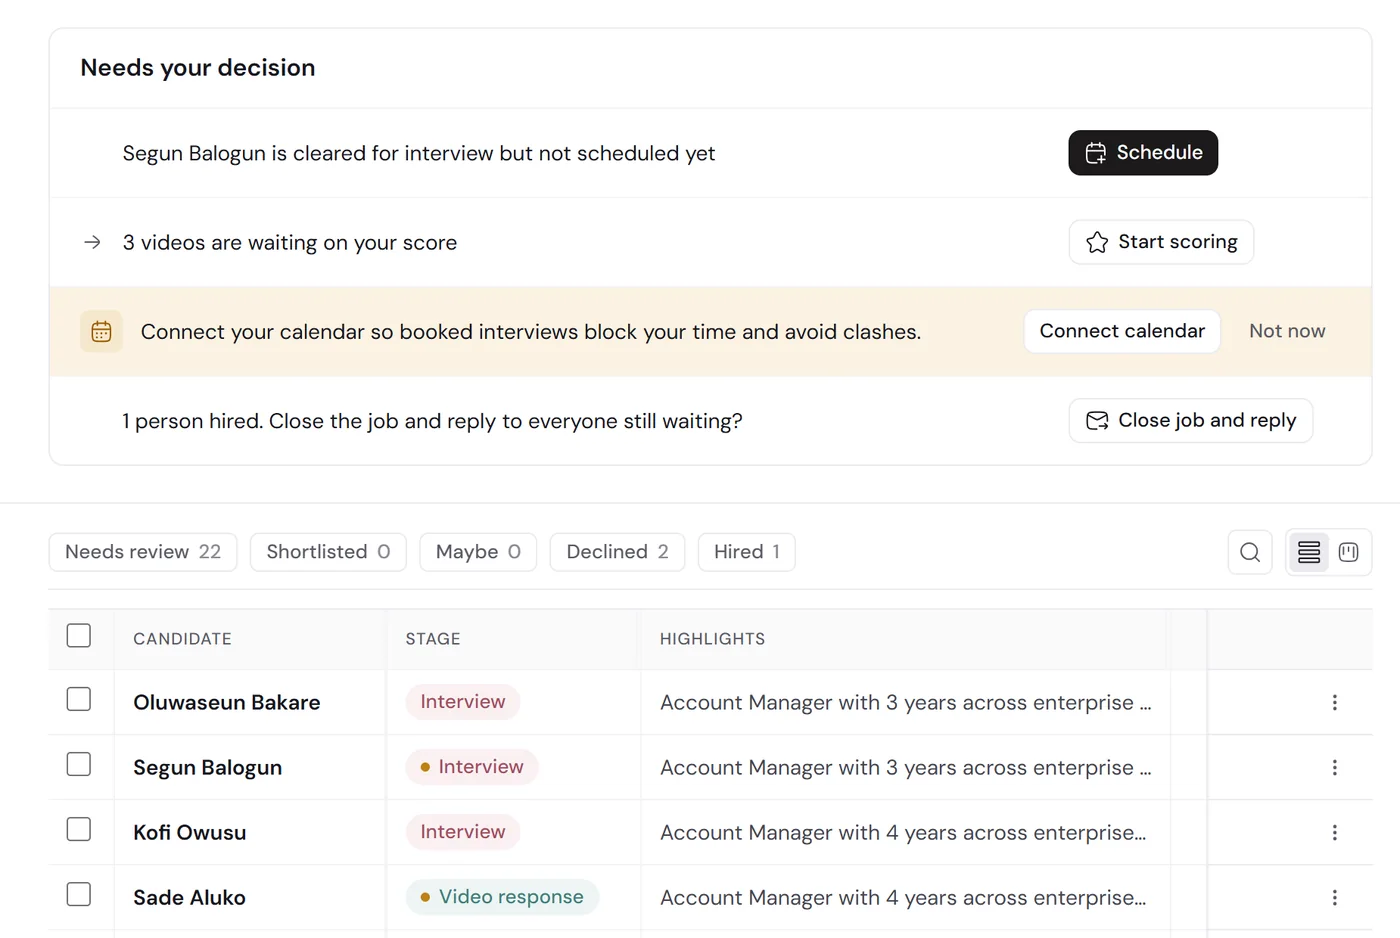Open Kofi Owusu's candidate profile
The height and width of the screenshot is (938, 1400).
(190, 833)
